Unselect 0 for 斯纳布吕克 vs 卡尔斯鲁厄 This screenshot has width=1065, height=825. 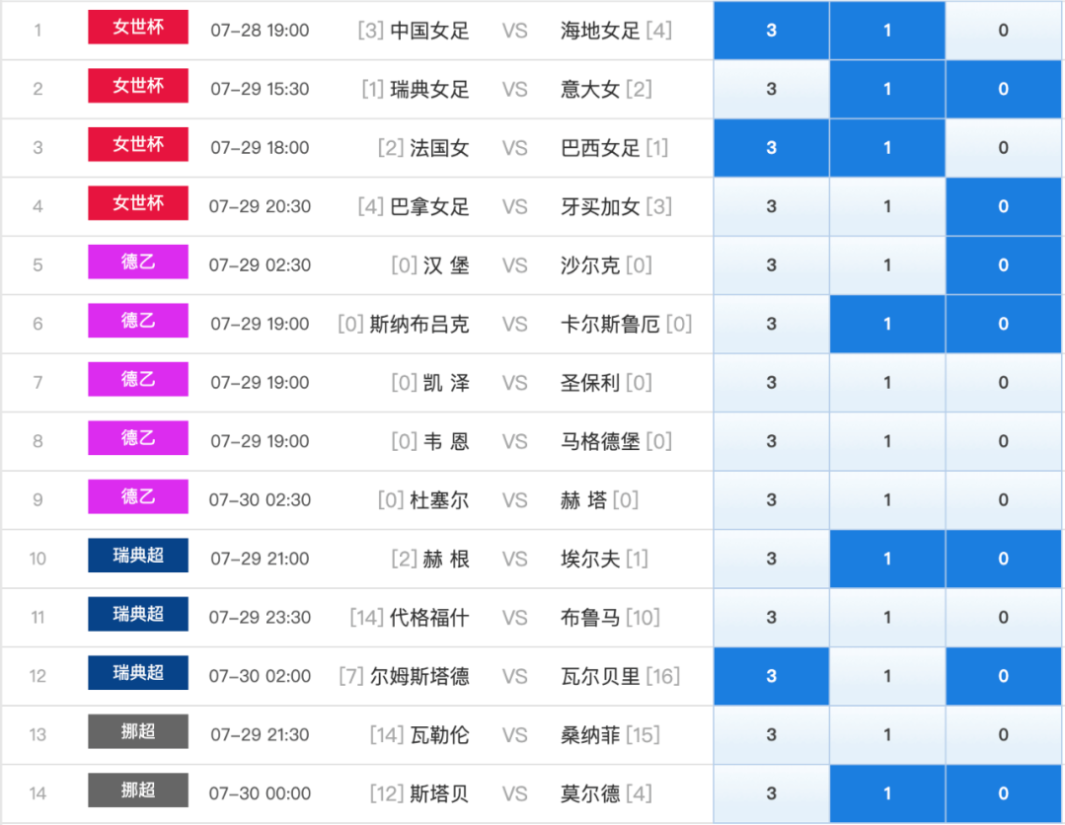1003,324
